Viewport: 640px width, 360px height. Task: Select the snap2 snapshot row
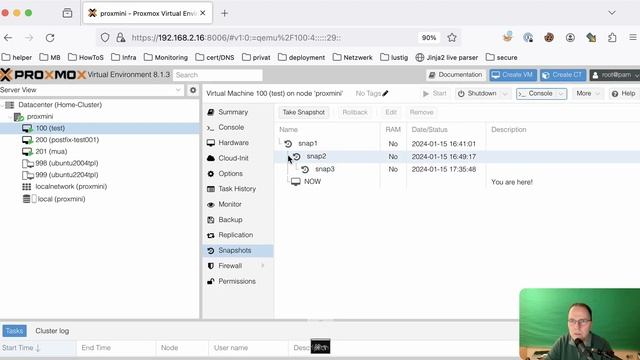[x=457, y=156]
